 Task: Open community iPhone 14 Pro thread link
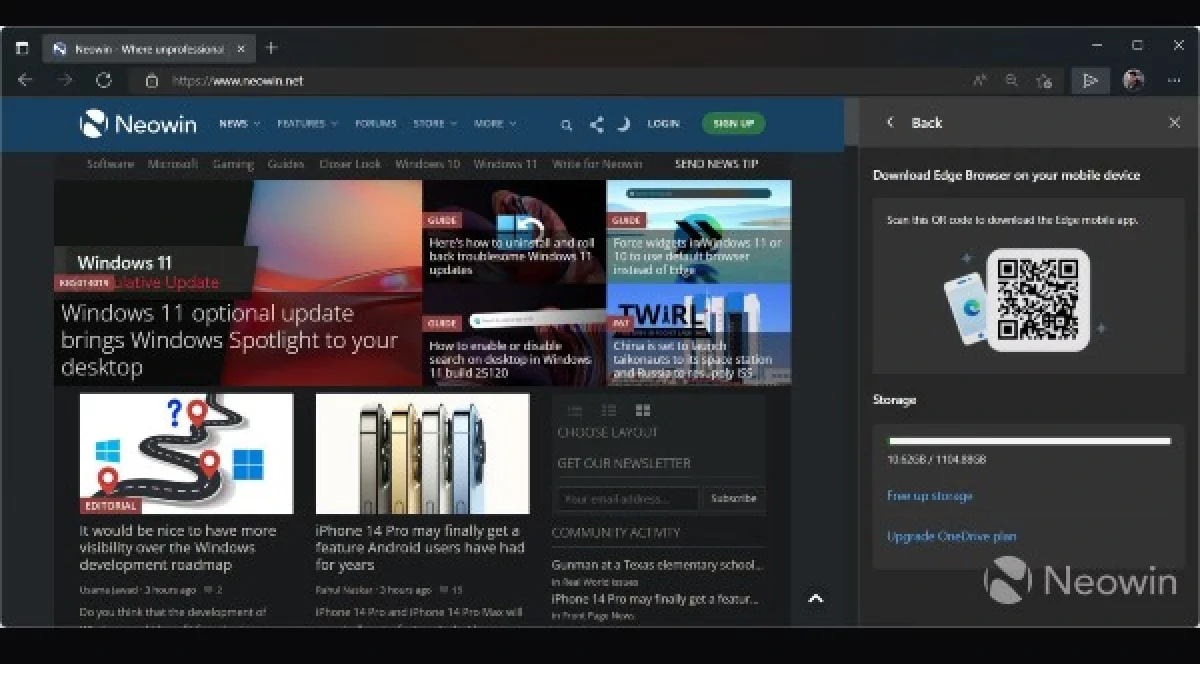coord(656,599)
